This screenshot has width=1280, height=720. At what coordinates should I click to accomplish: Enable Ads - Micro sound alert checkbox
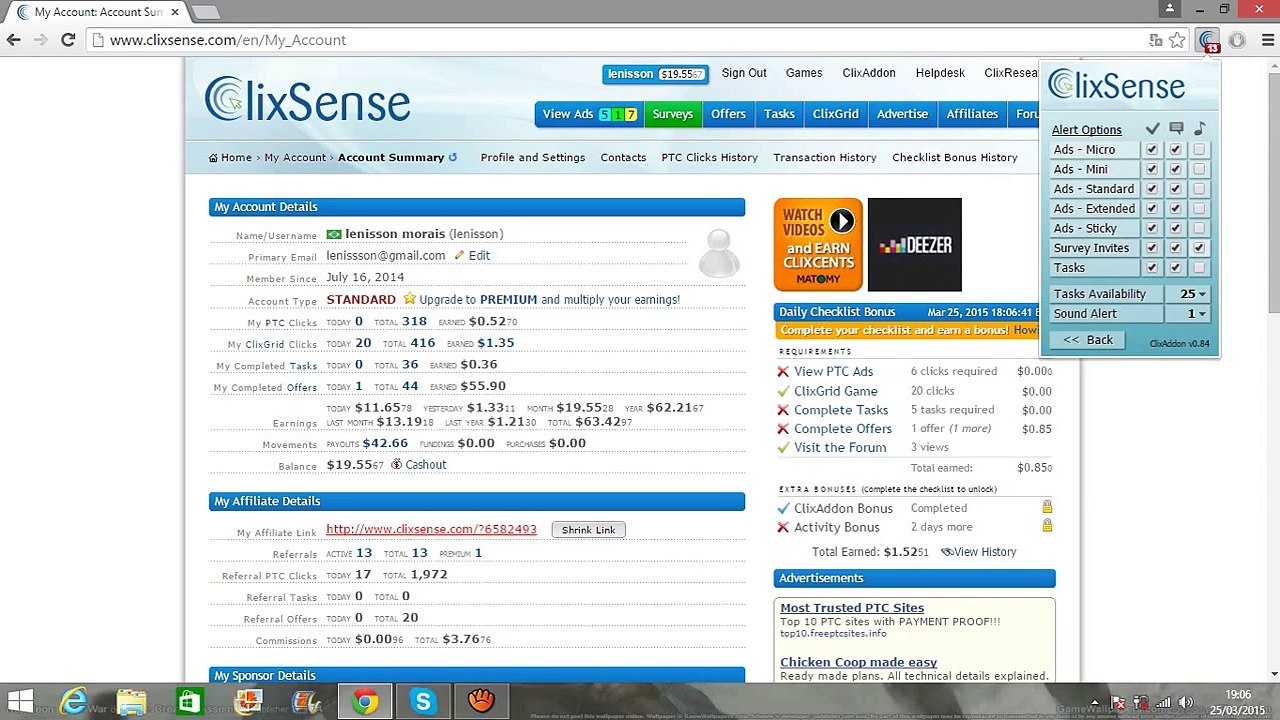click(x=1199, y=150)
